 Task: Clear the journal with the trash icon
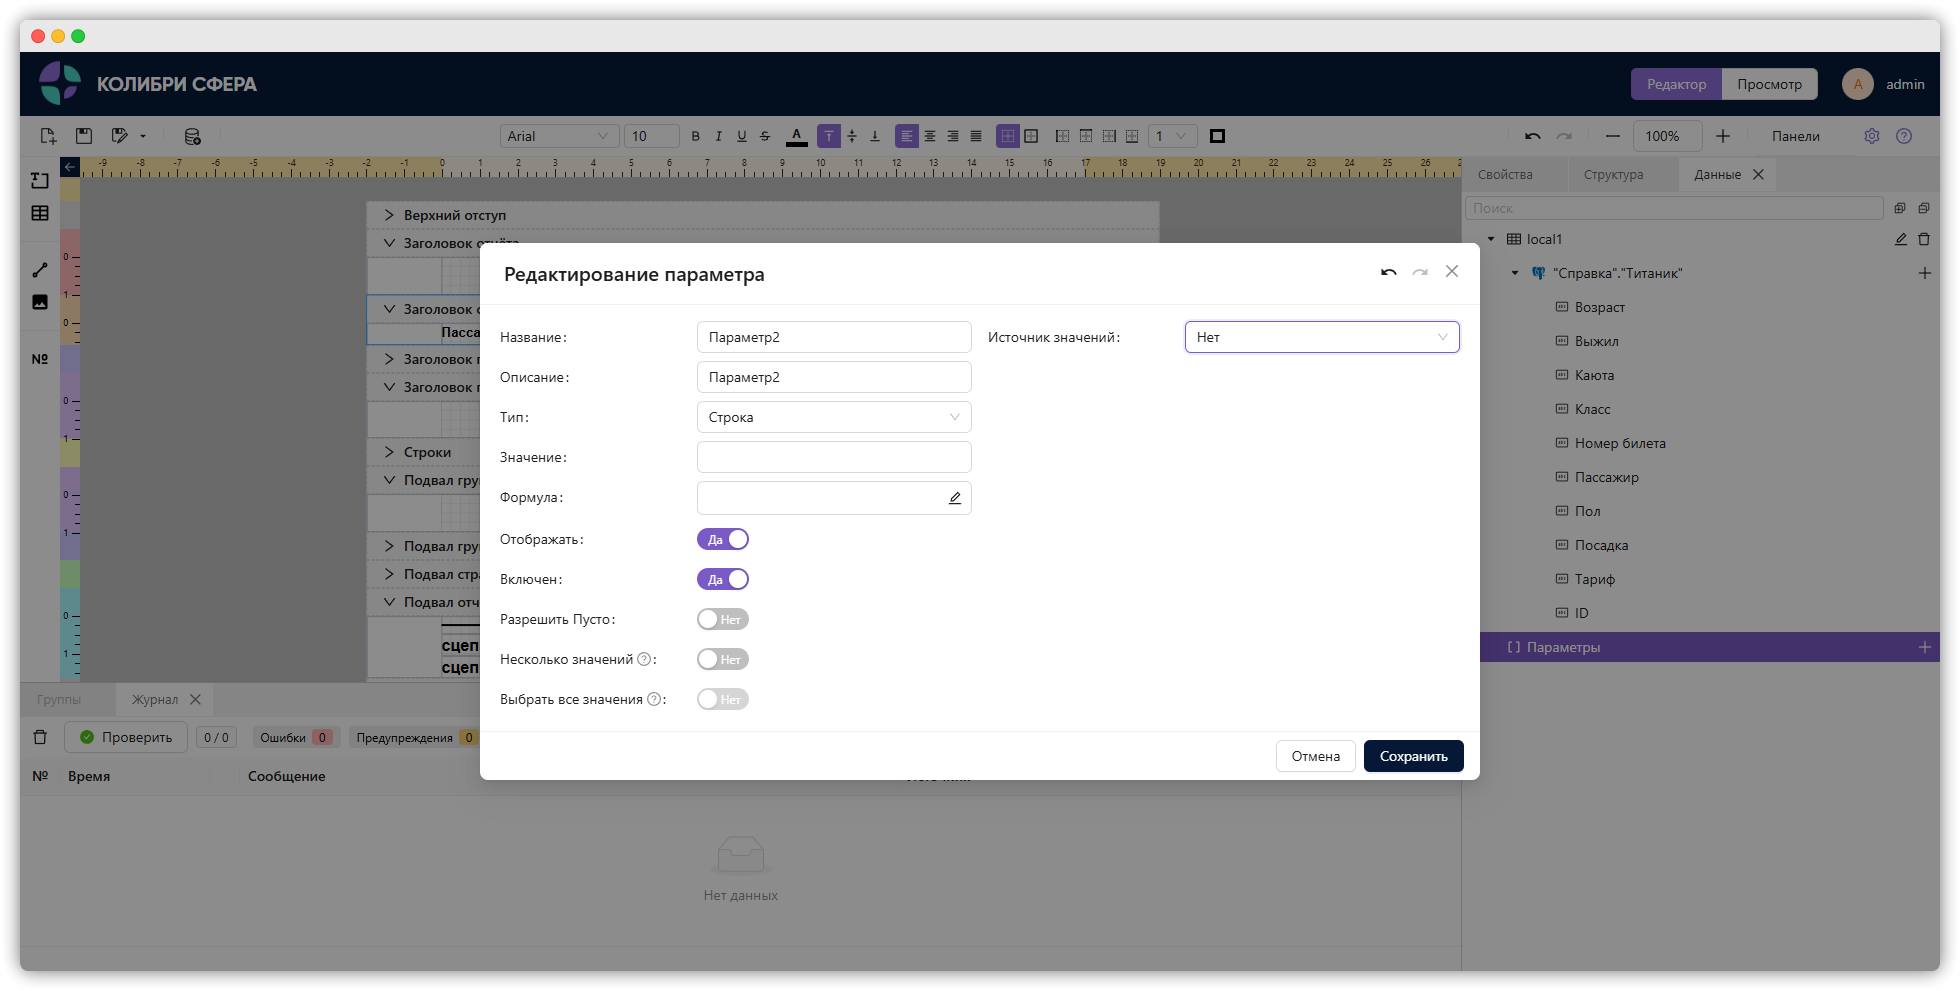click(x=40, y=737)
